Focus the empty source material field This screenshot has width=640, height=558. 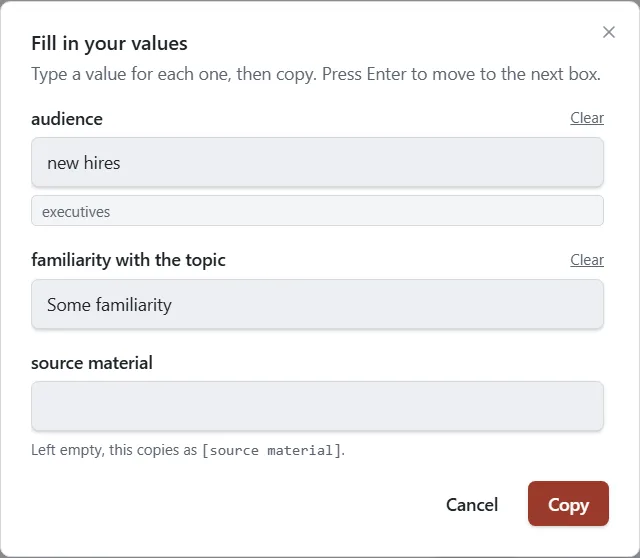318,406
